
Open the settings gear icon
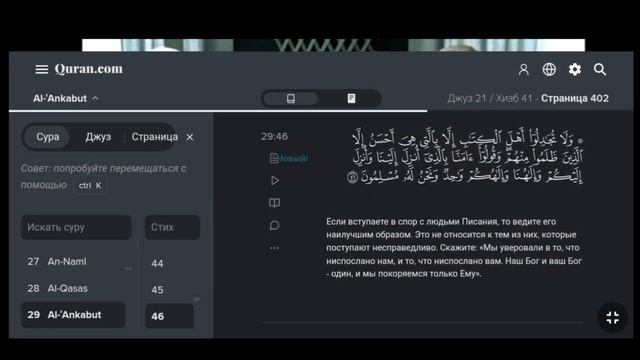tap(575, 69)
